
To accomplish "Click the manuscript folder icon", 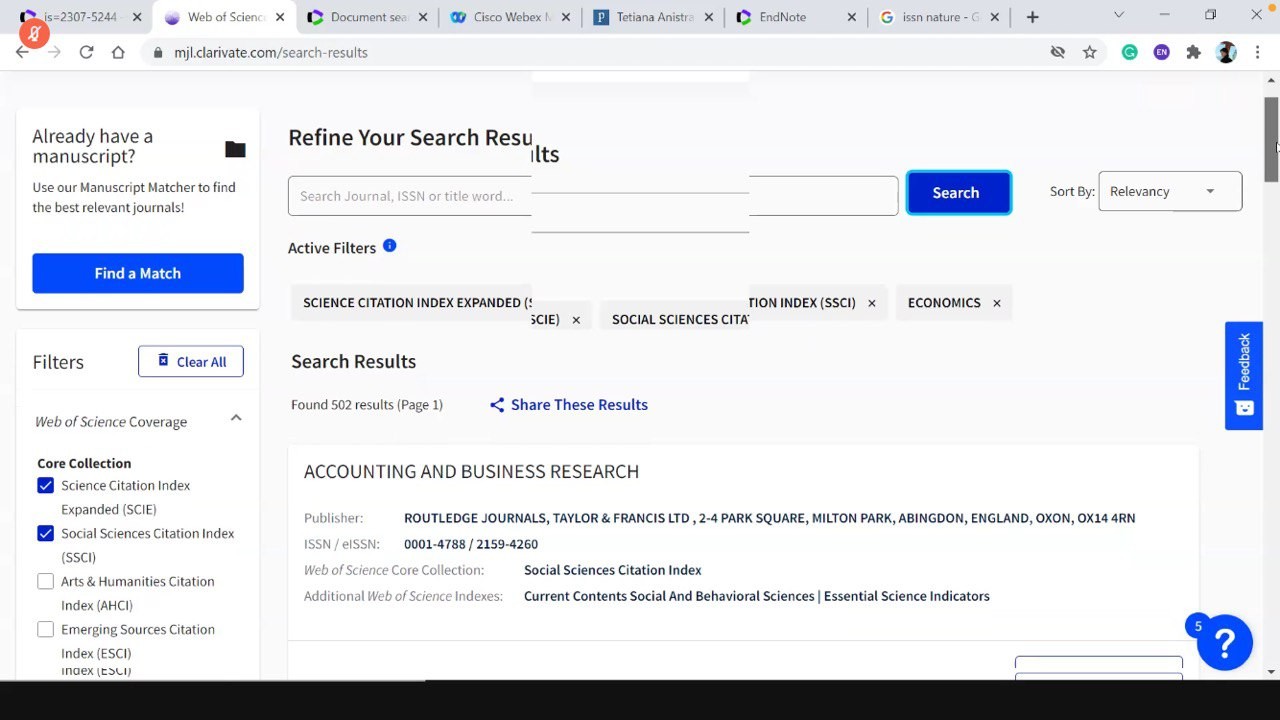I will (235, 149).
